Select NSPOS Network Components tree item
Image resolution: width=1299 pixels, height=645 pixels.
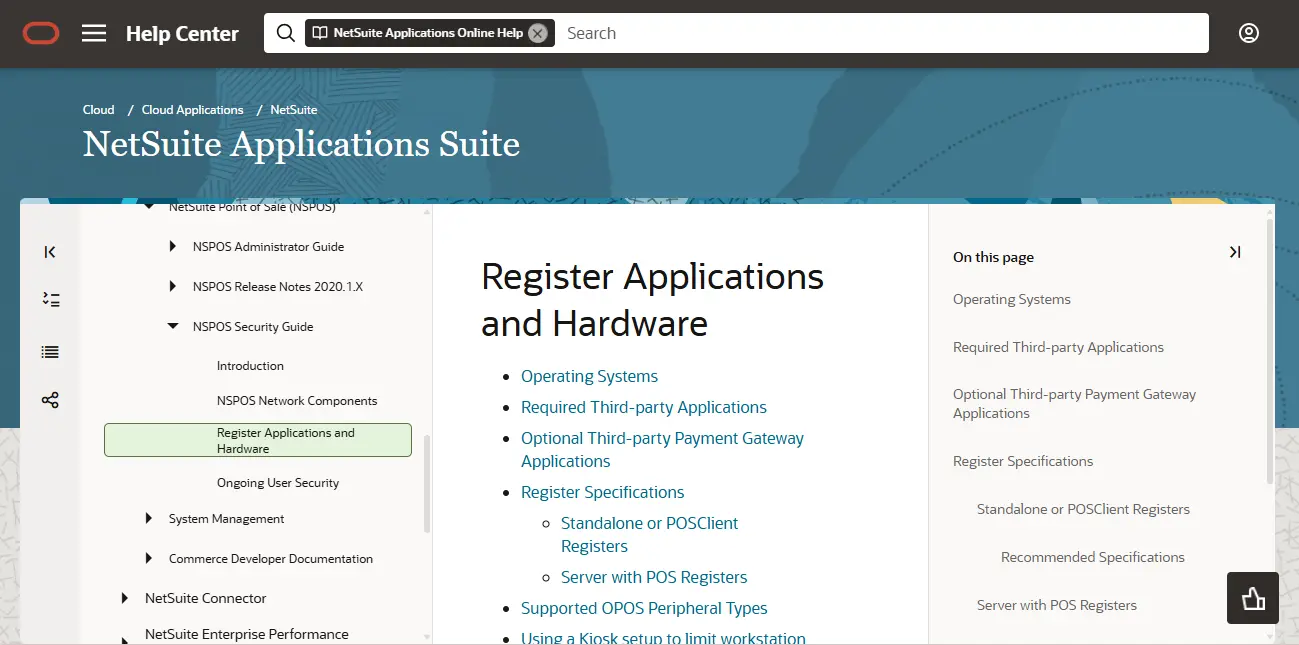pos(297,401)
